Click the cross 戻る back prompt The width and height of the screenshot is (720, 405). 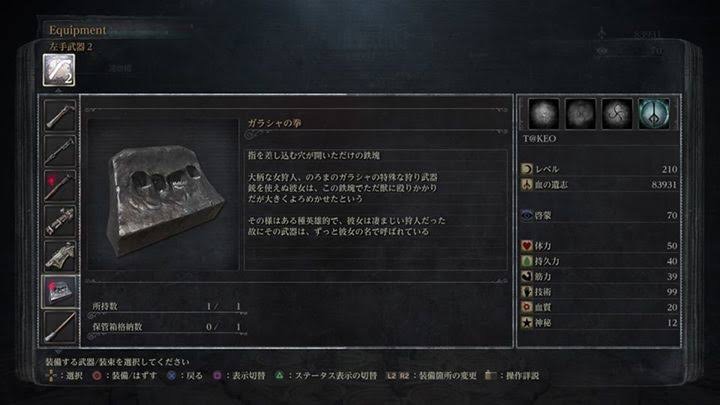[x=184, y=376]
